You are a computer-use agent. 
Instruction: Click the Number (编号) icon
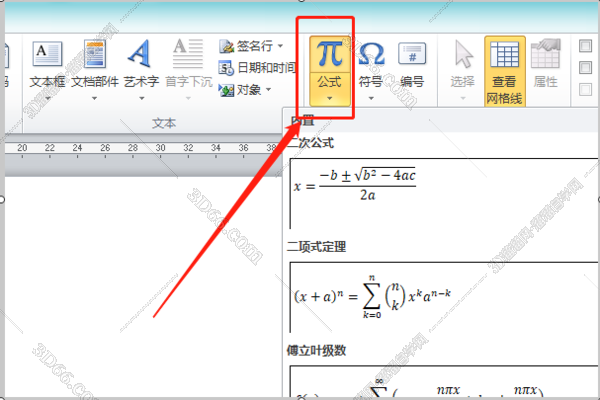click(x=412, y=54)
